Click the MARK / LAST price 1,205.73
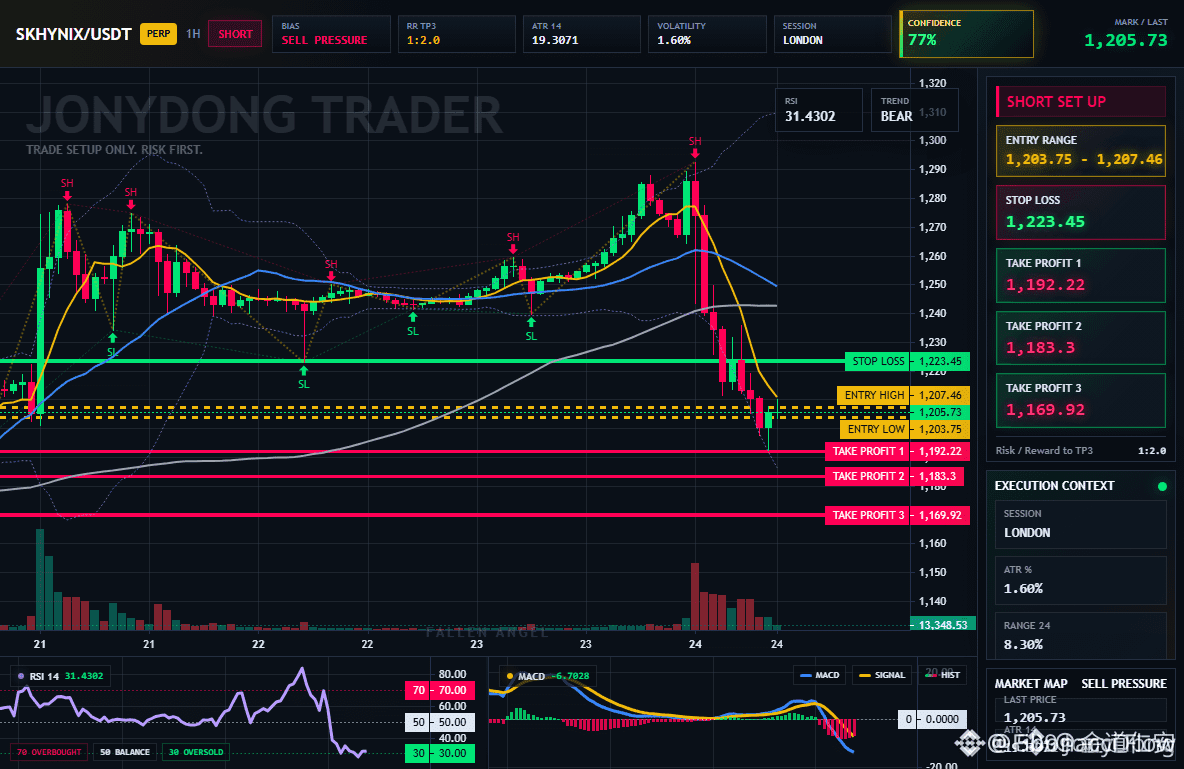 [x=1125, y=41]
